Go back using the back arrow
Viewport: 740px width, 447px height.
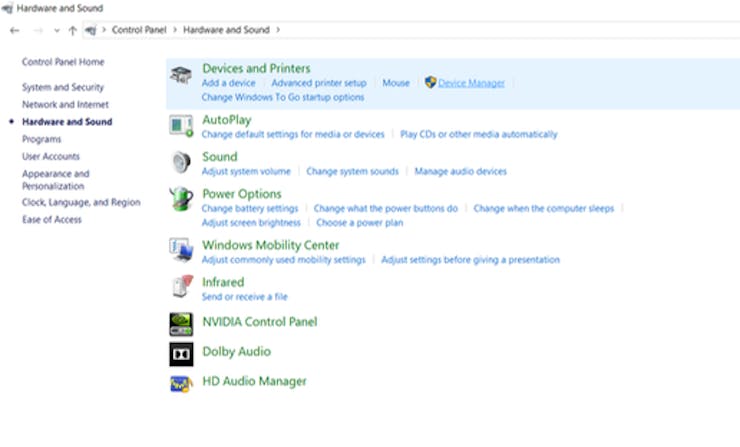[x=15, y=31]
